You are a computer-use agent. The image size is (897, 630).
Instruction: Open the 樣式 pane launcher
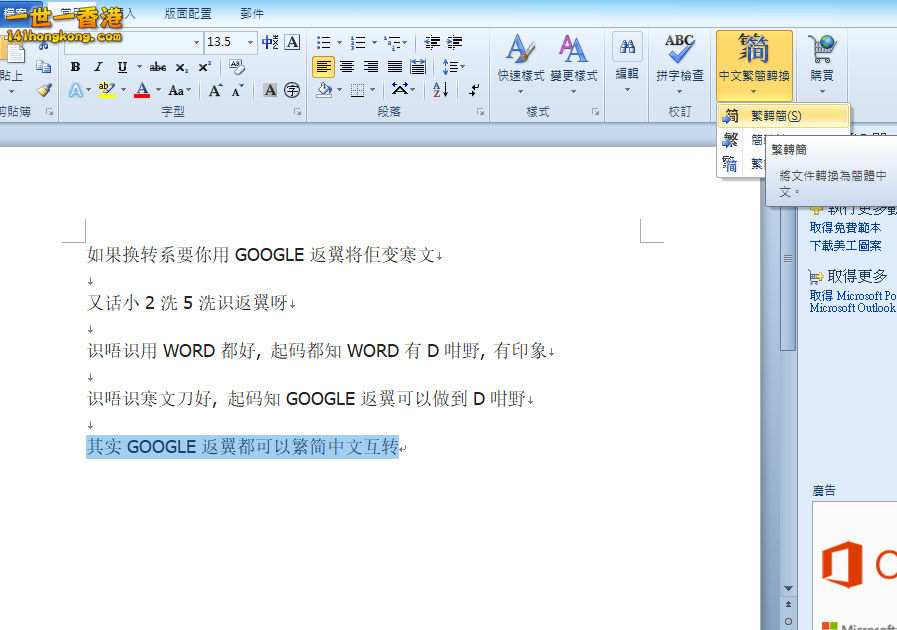coord(596,112)
